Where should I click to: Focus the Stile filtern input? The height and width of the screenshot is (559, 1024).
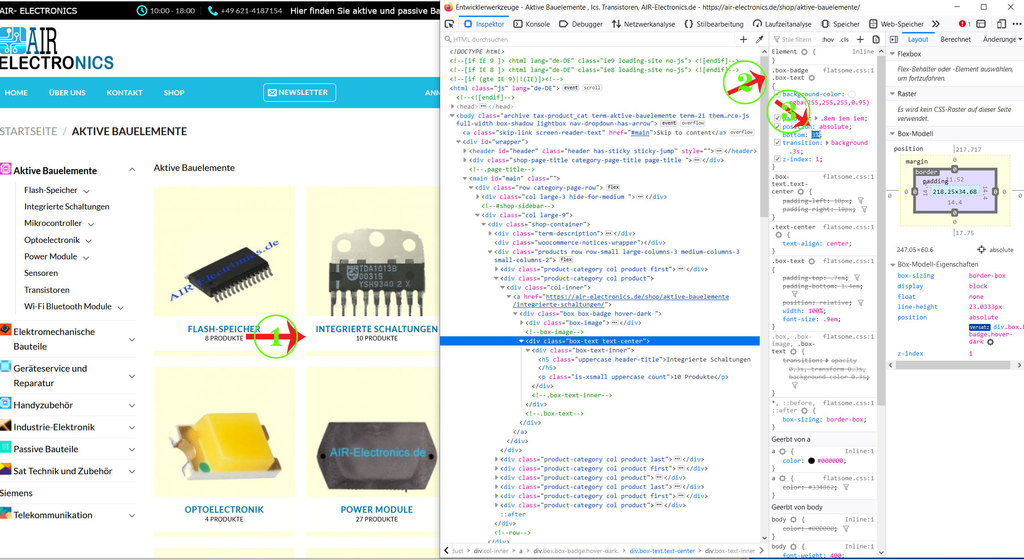click(x=798, y=39)
